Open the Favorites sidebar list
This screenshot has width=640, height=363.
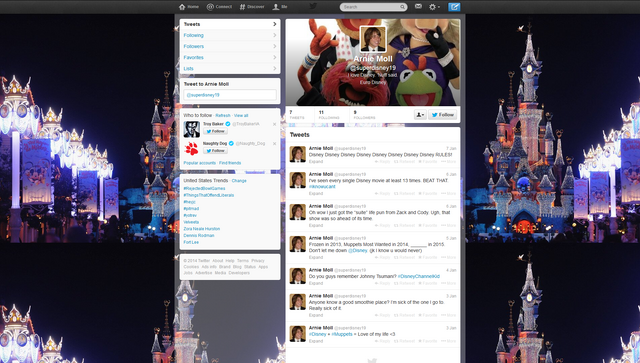pos(230,57)
